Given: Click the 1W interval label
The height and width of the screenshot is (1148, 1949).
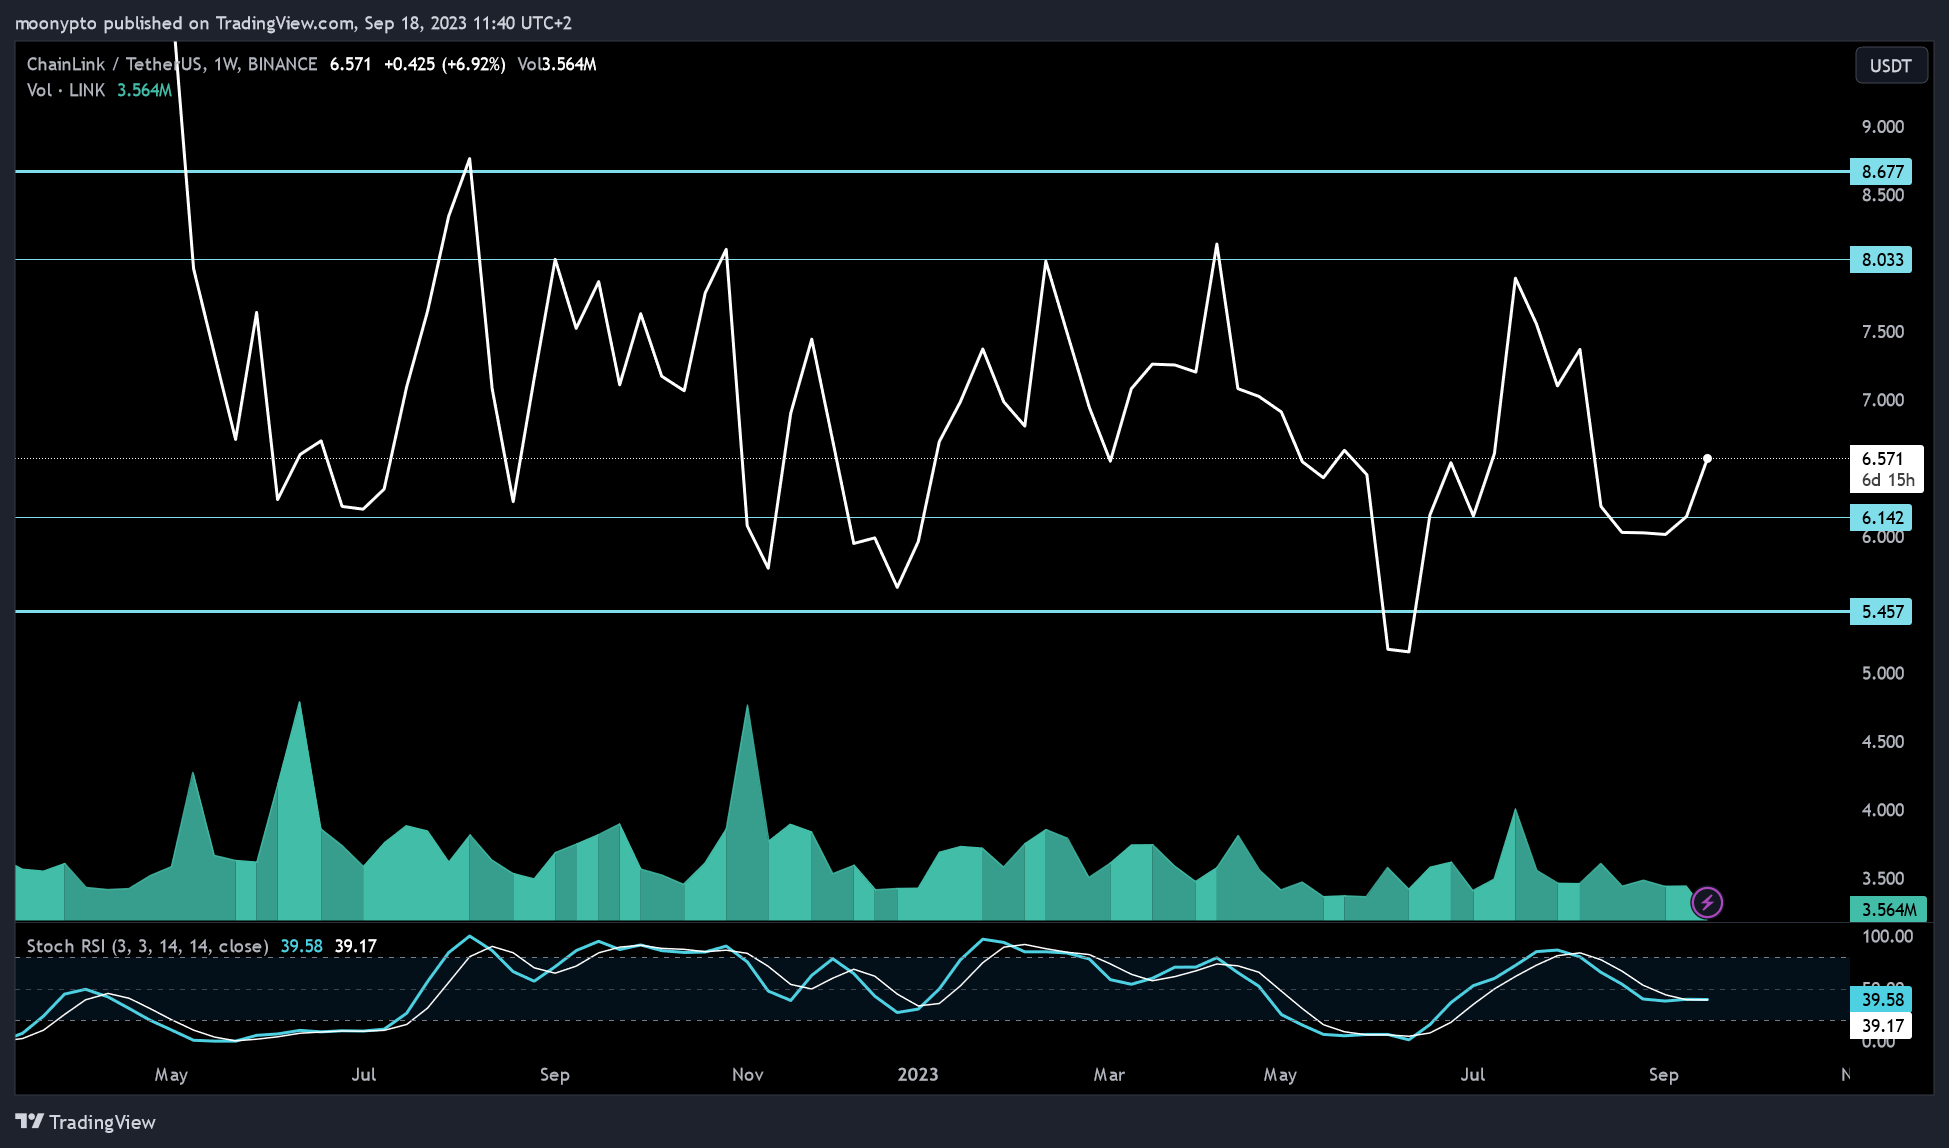Looking at the screenshot, I should [226, 64].
